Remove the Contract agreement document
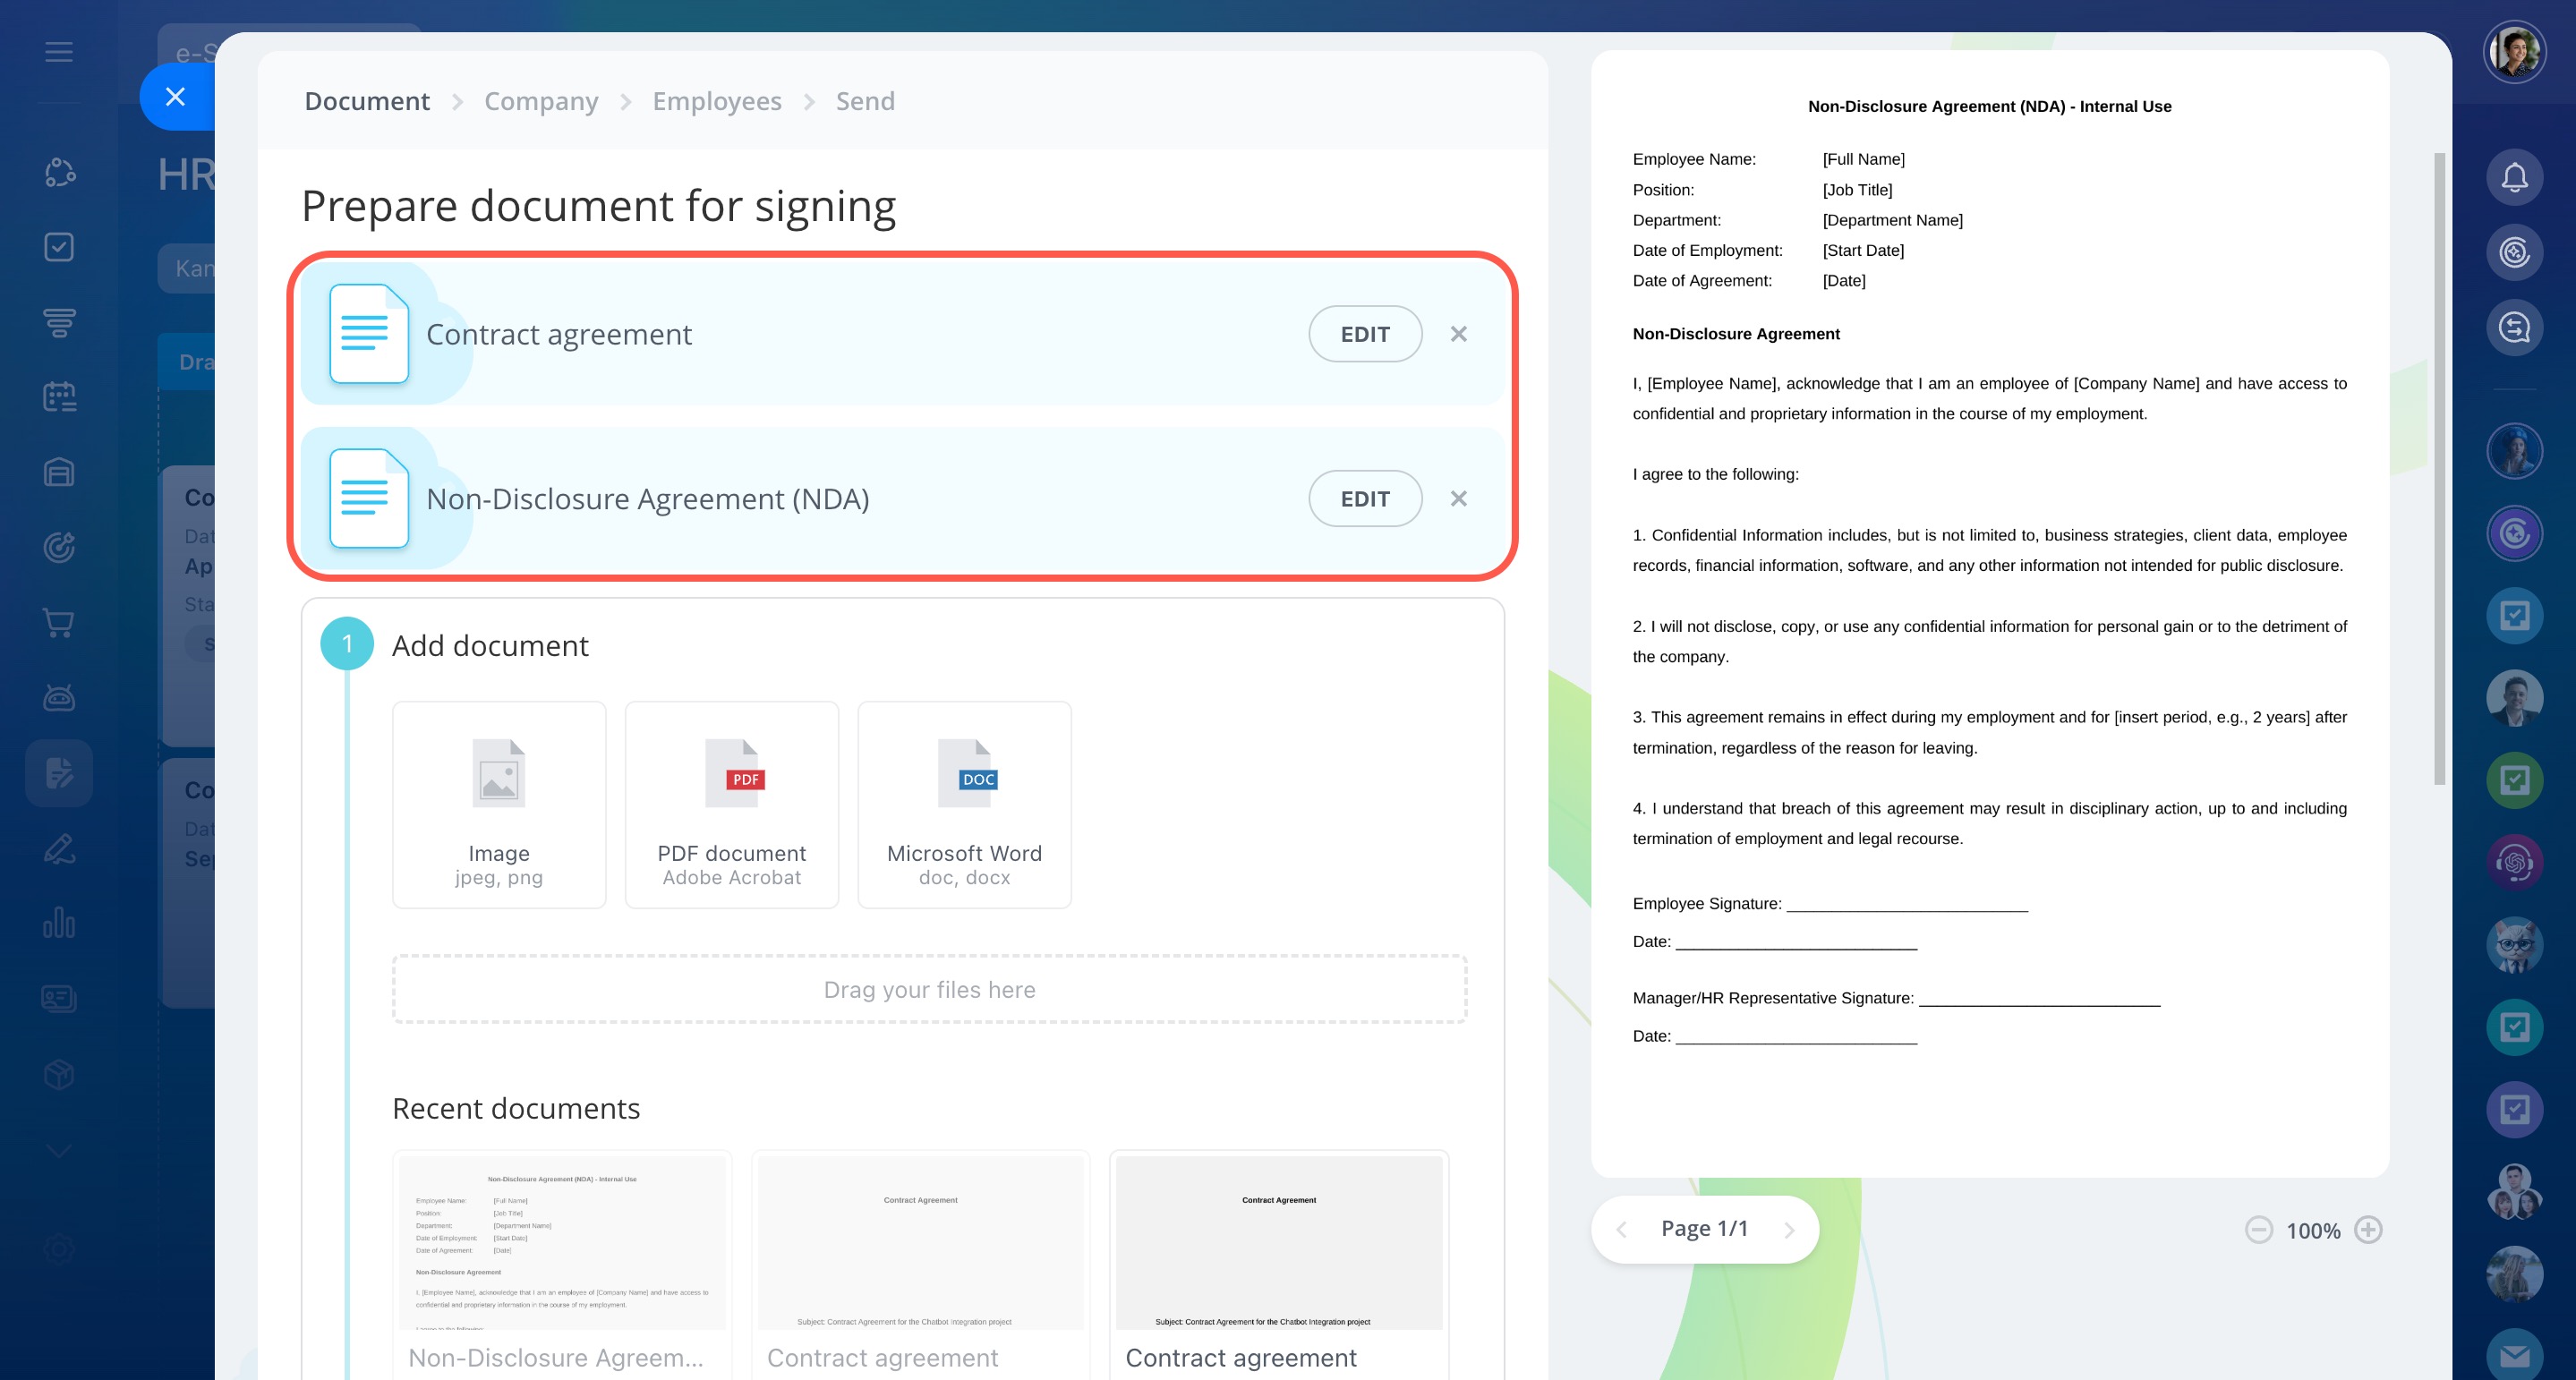 pos(1459,334)
